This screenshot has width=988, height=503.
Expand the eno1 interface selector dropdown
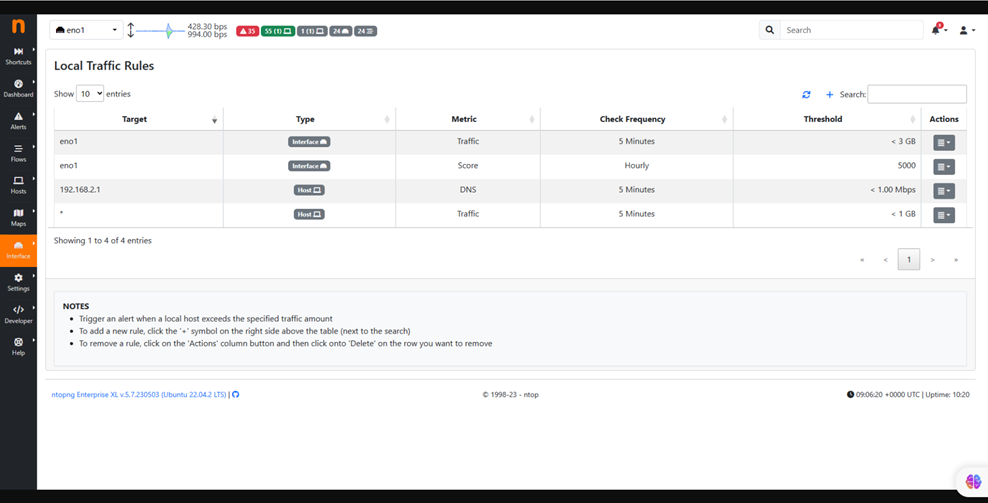(x=86, y=30)
